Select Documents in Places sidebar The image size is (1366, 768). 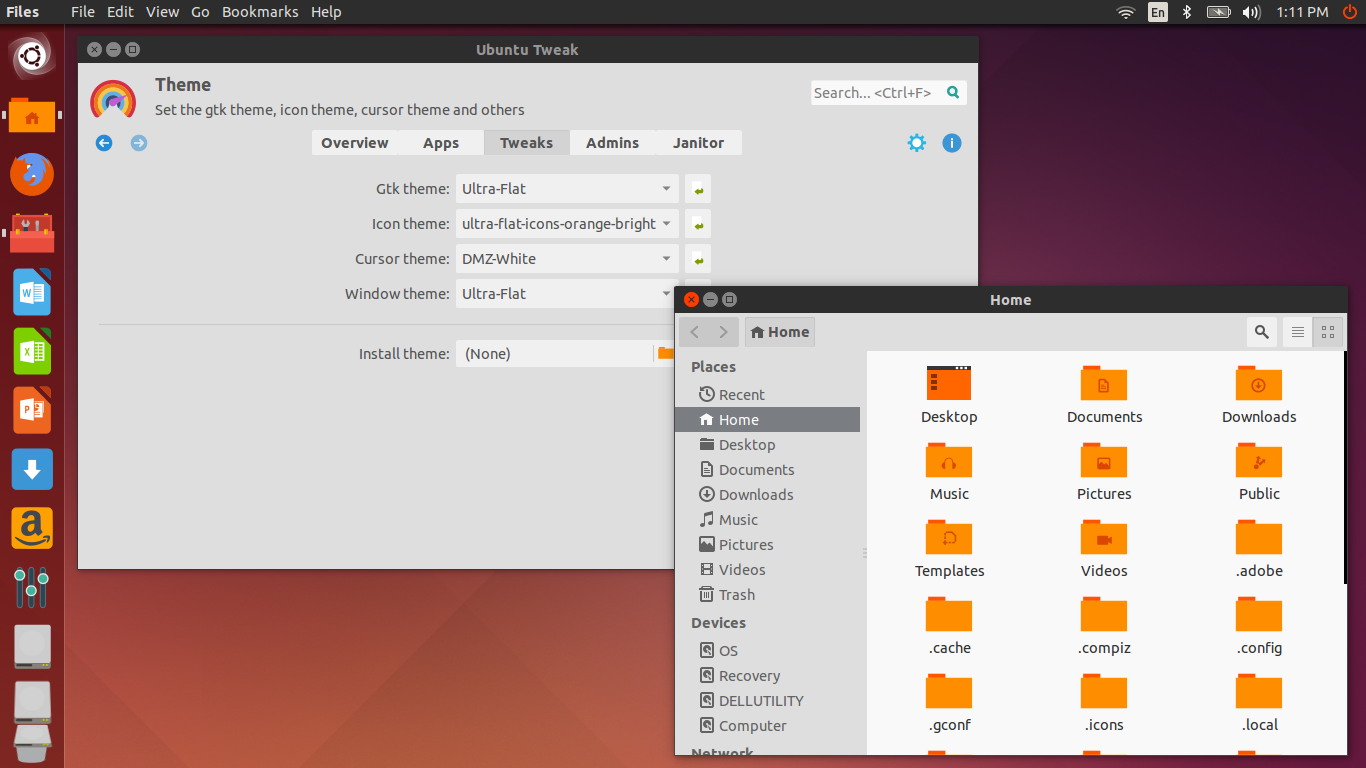(767, 470)
